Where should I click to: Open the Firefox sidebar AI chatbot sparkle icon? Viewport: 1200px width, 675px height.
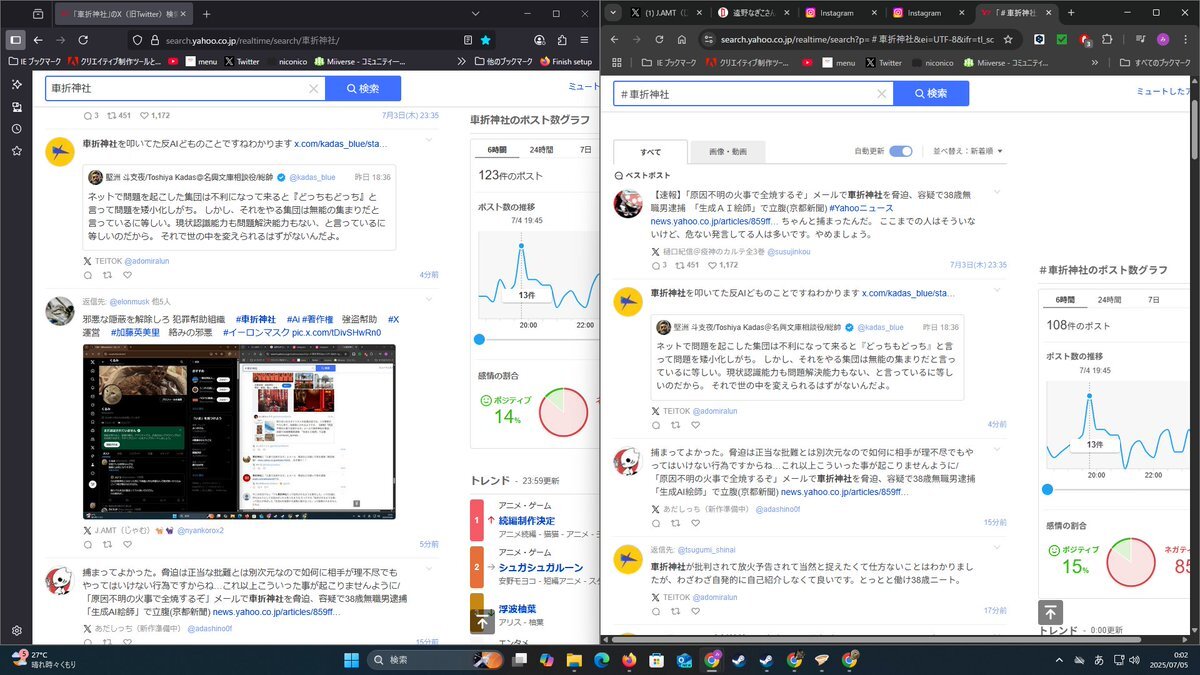click(16, 85)
